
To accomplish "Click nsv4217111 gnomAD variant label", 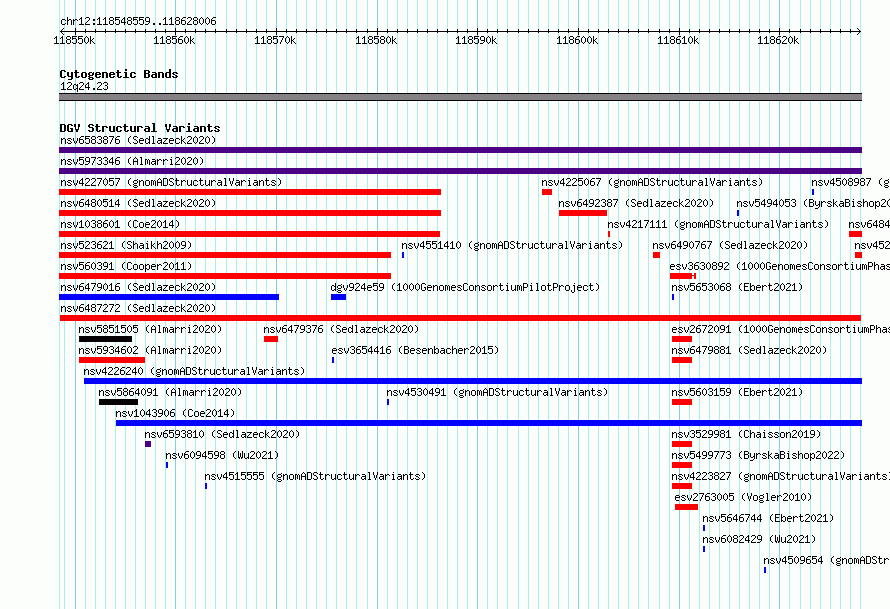I will point(718,224).
